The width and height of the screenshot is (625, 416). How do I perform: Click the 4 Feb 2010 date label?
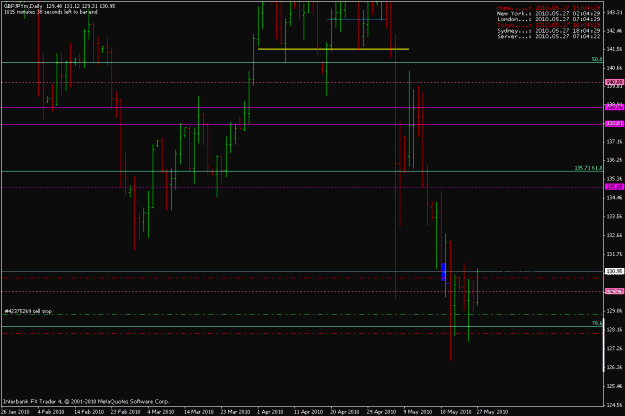[51, 412]
